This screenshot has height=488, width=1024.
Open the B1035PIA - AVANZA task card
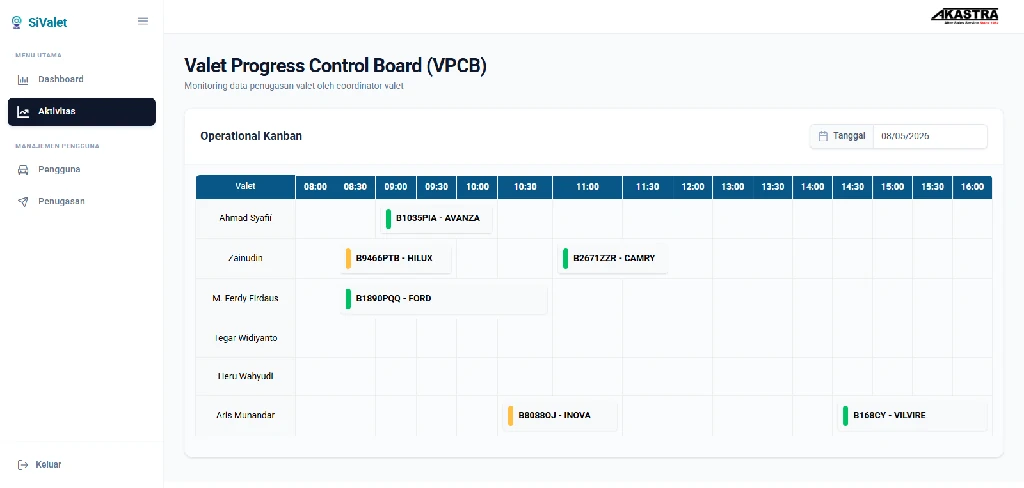[x=436, y=219]
